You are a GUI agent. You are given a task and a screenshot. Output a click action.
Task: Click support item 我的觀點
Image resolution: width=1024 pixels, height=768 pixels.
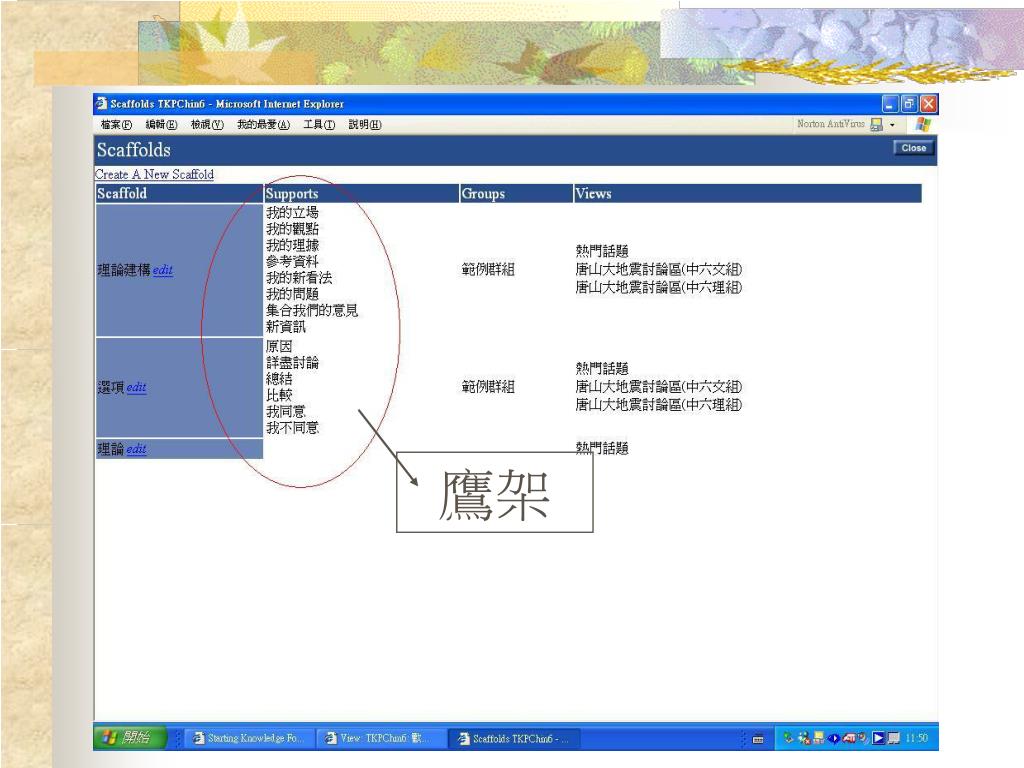click(292, 229)
